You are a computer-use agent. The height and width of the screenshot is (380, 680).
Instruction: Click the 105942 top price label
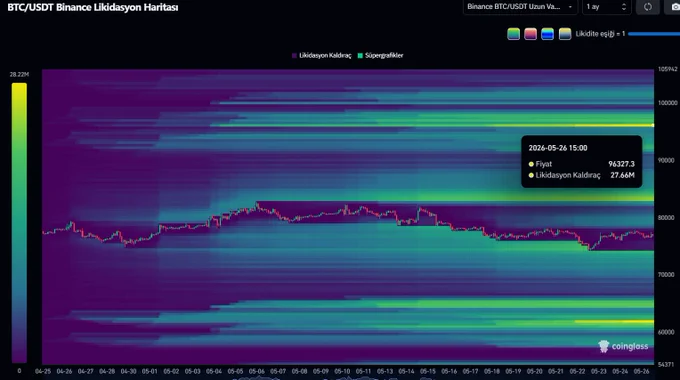667,69
